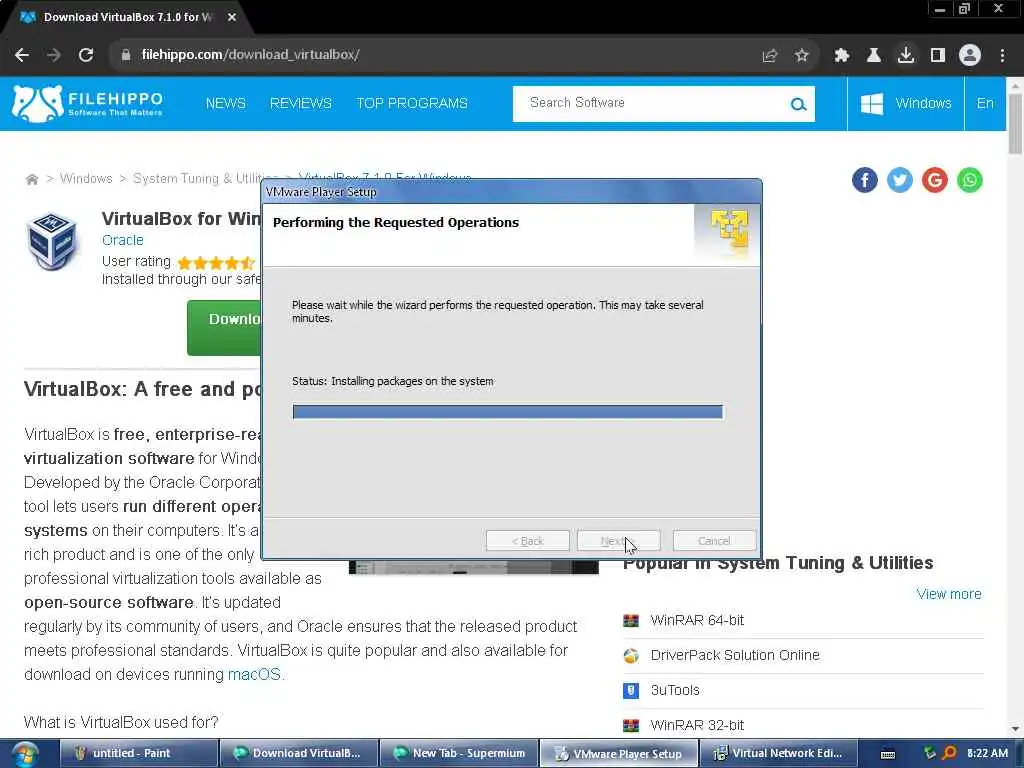Switch to Download VirtualBox taskbar button
This screenshot has height=768, width=1024.
pyautogui.click(x=299, y=754)
